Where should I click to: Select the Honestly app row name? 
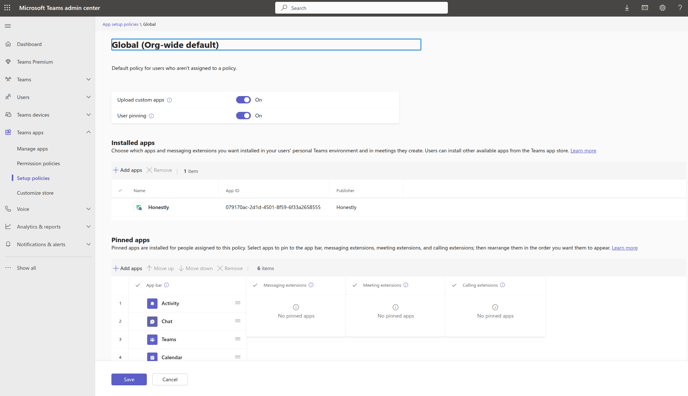(x=158, y=207)
